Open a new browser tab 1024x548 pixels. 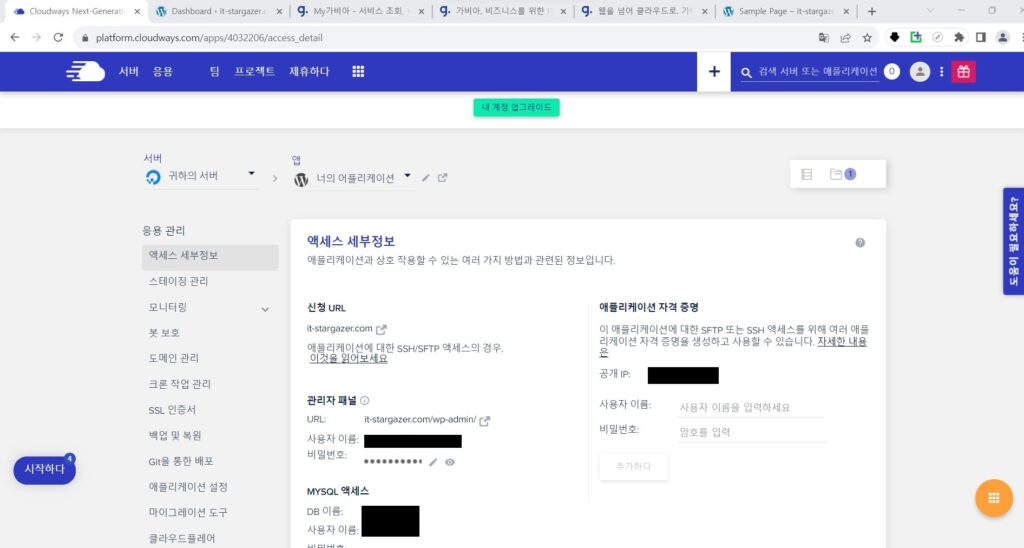click(x=872, y=12)
